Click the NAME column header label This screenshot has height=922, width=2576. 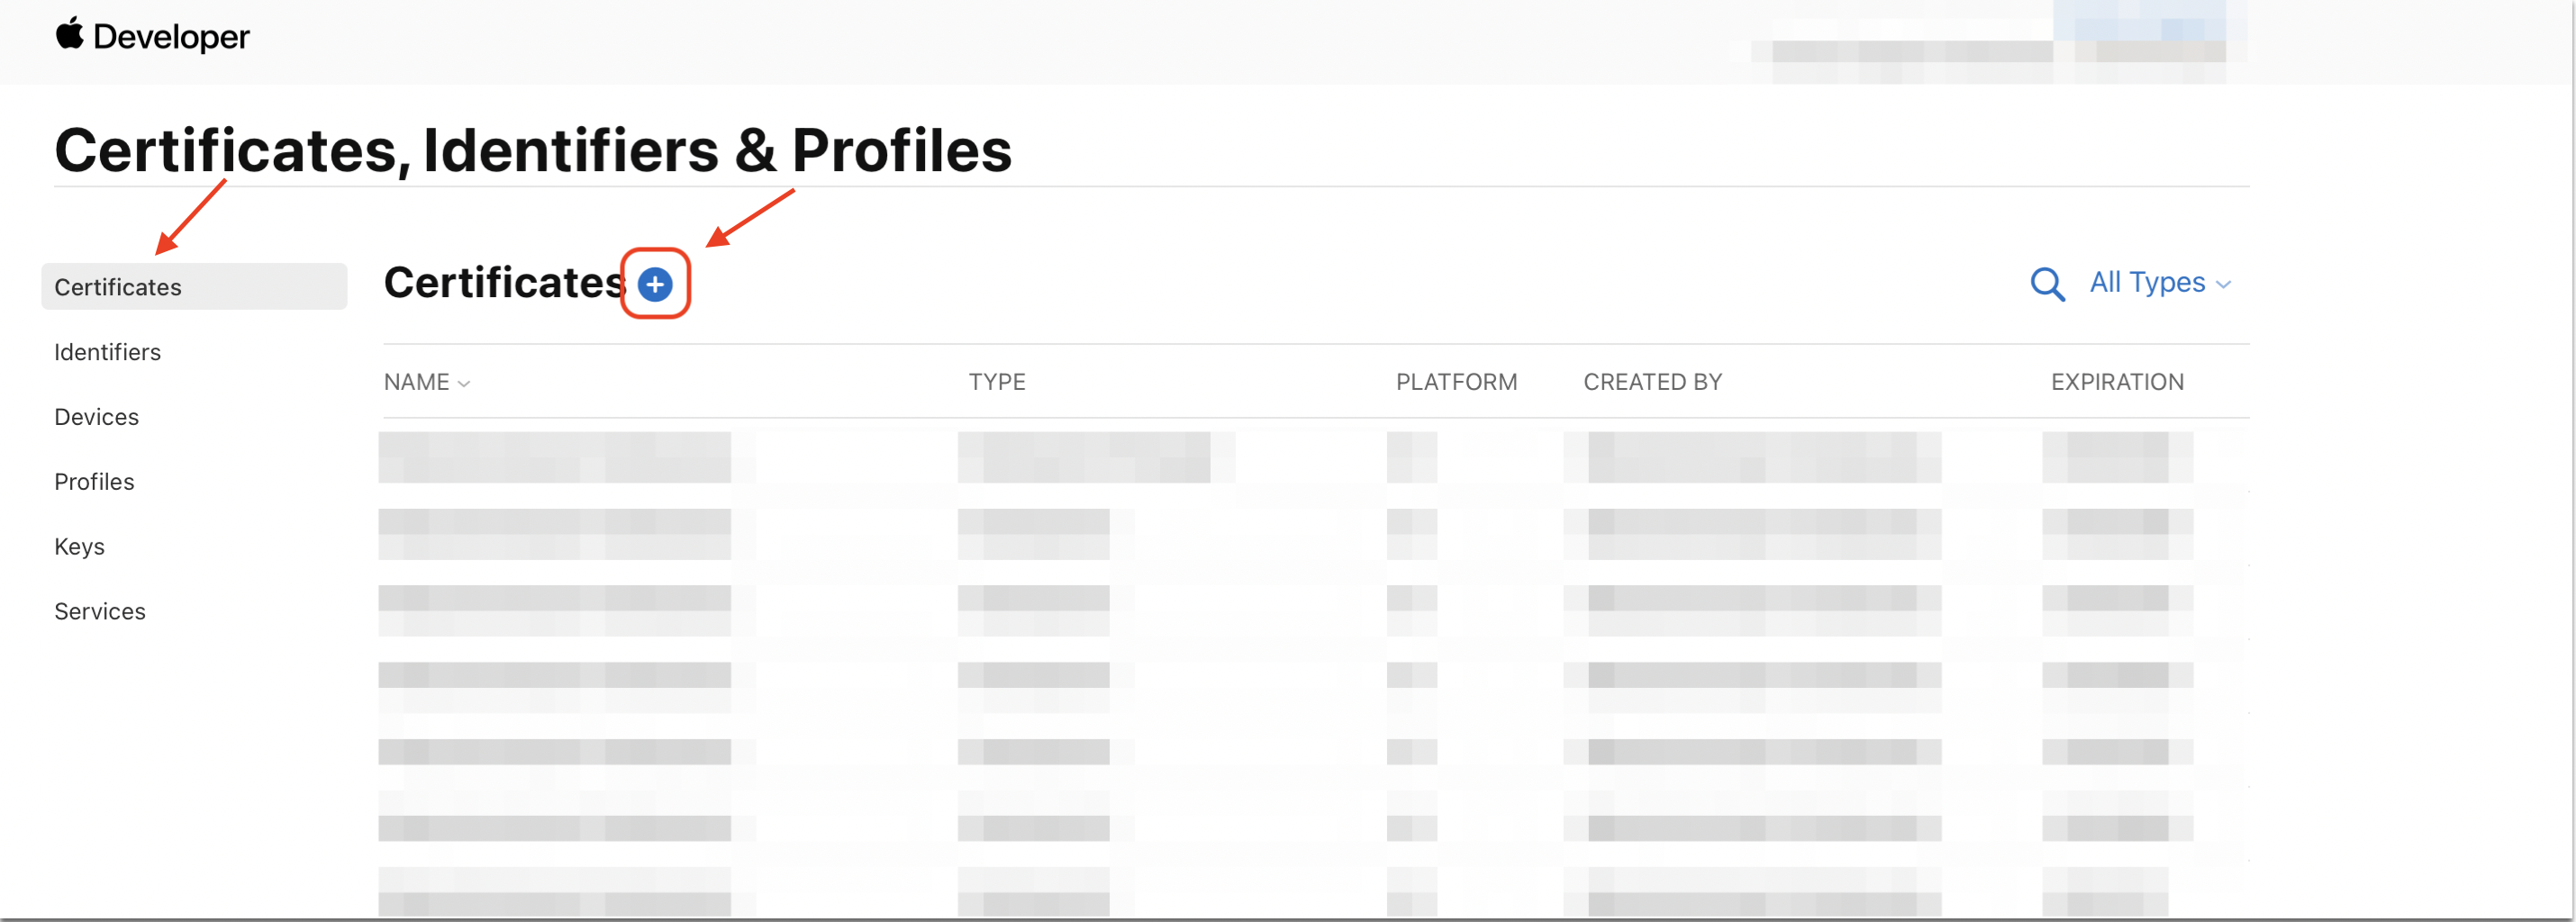click(x=416, y=382)
